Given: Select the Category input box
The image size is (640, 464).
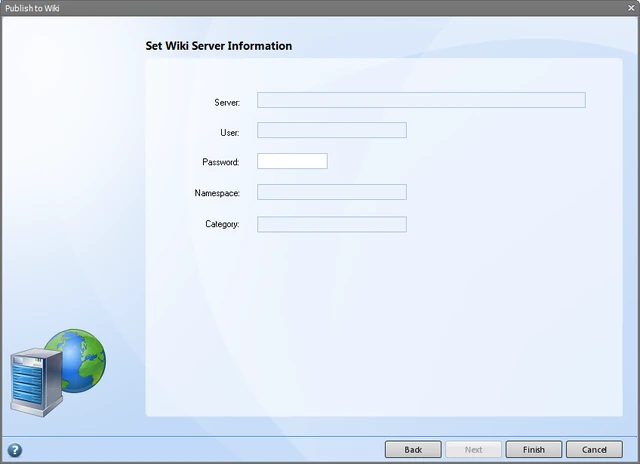Looking at the screenshot, I should pos(332,224).
